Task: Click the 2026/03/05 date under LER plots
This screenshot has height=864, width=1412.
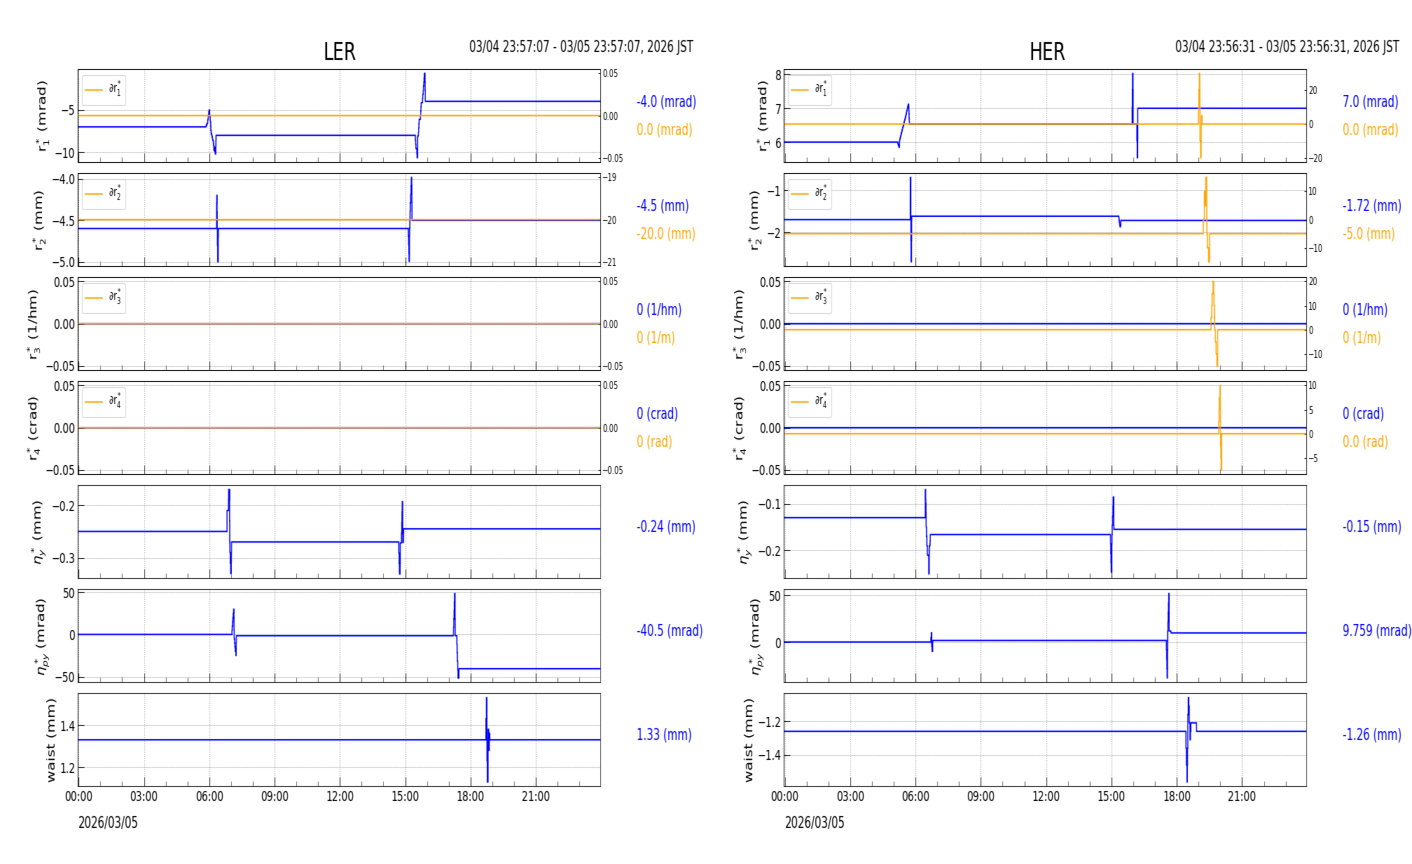Action: click(x=108, y=823)
